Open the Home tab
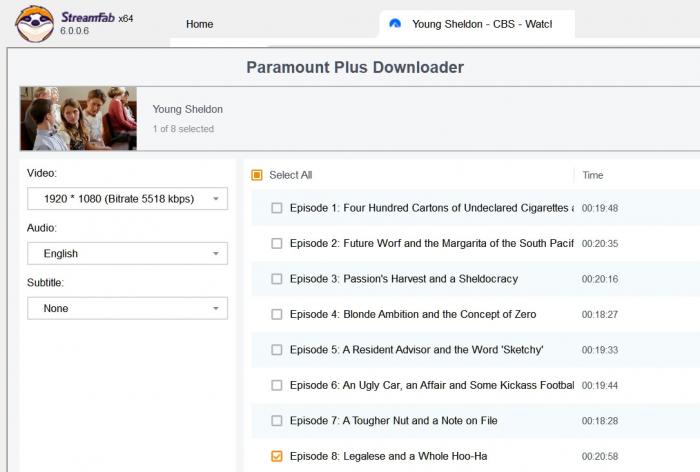Image resolution: width=700 pixels, height=472 pixels. [200, 24]
